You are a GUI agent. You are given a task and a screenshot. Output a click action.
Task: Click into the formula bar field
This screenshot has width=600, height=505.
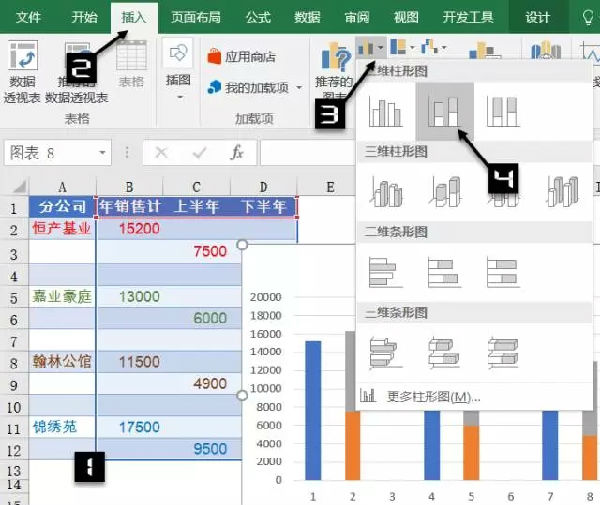(307, 153)
